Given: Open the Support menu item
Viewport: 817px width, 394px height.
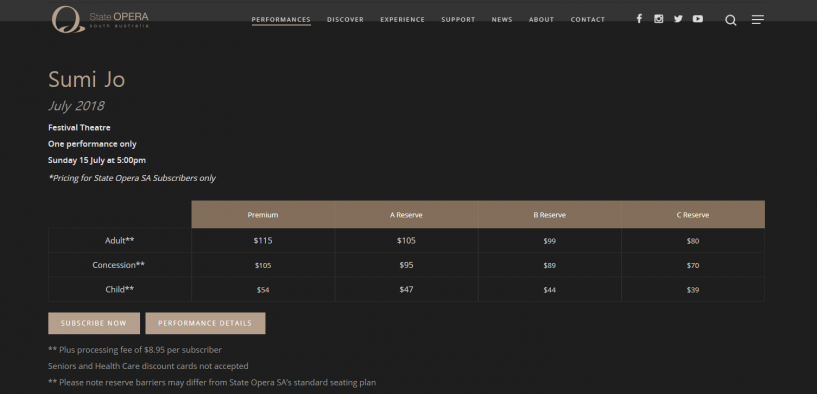Looking at the screenshot, I should tap(458, 20).
